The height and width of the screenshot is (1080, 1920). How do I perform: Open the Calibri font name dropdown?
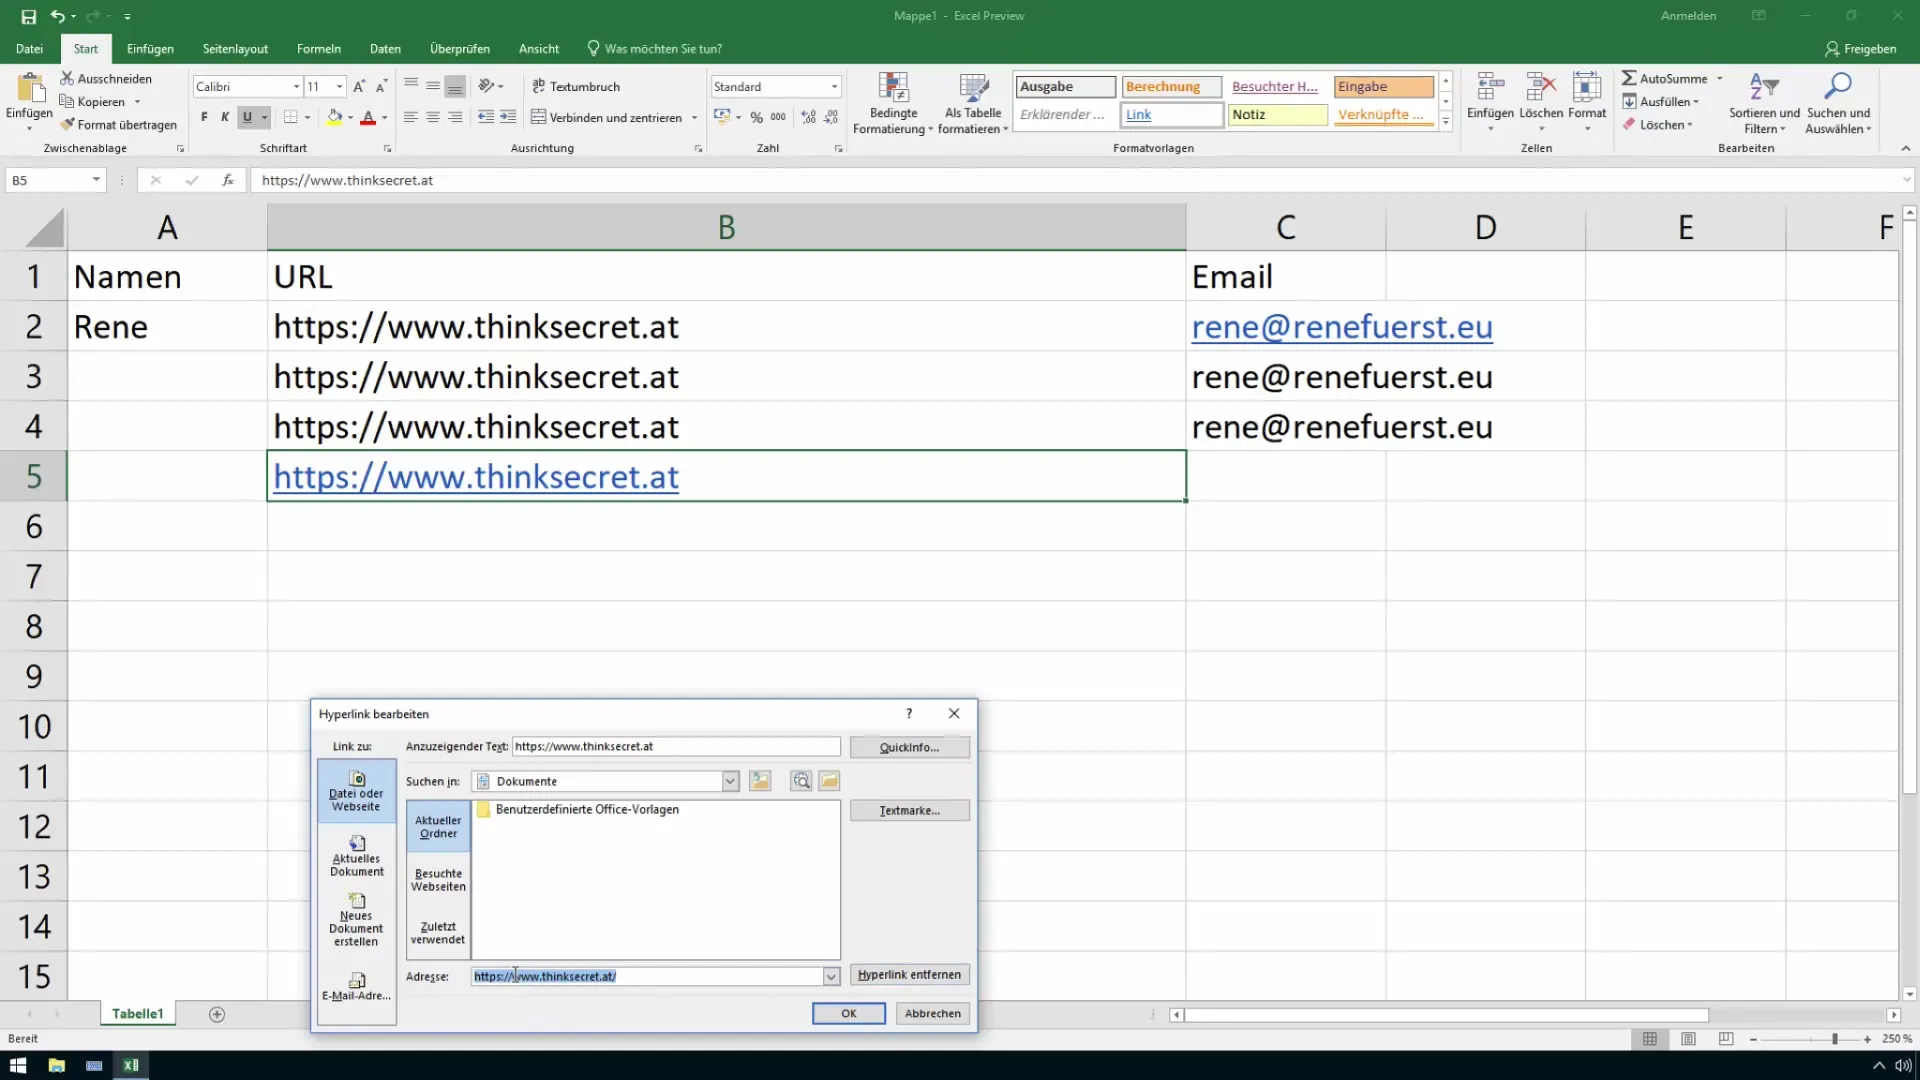click(296, 87)
